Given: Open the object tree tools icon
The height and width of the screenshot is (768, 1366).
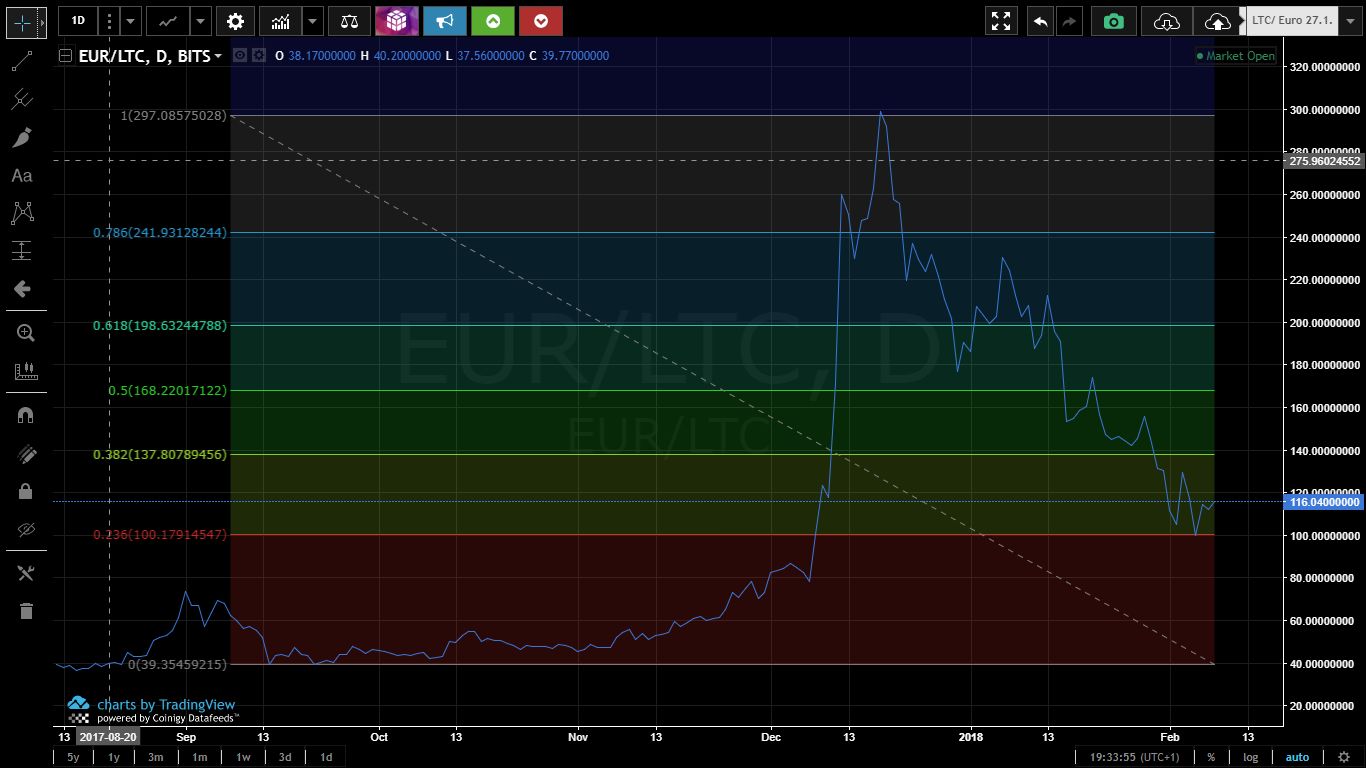Looking at the screenshot, I should (25, 573).
